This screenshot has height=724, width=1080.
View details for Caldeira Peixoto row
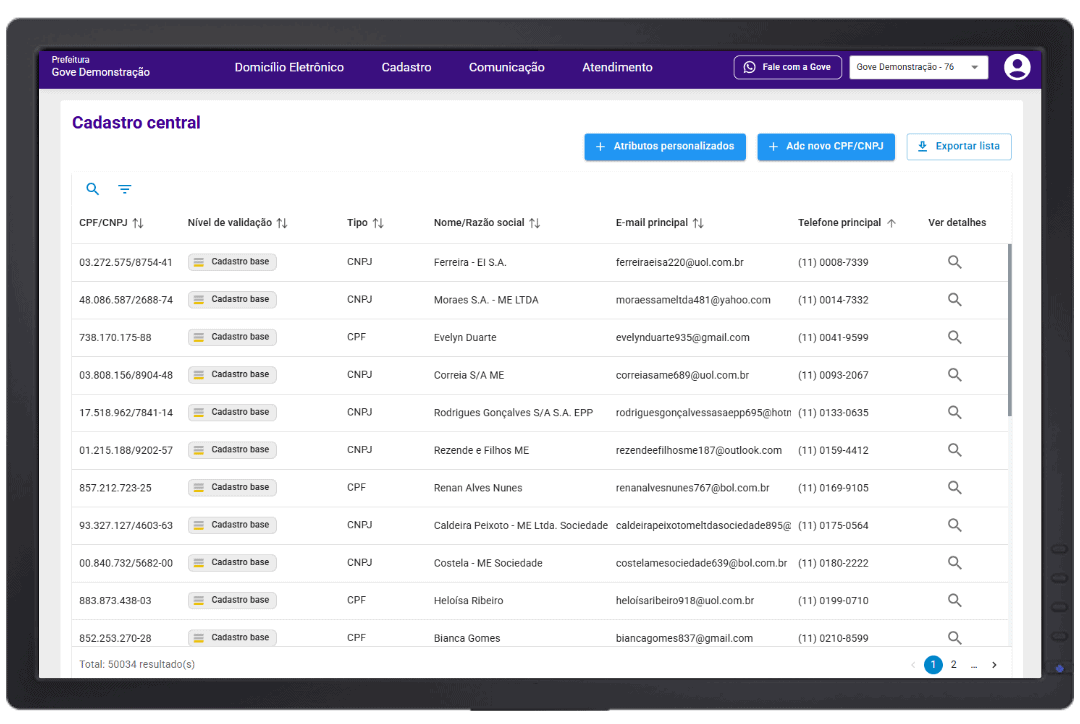click(954, 525)
